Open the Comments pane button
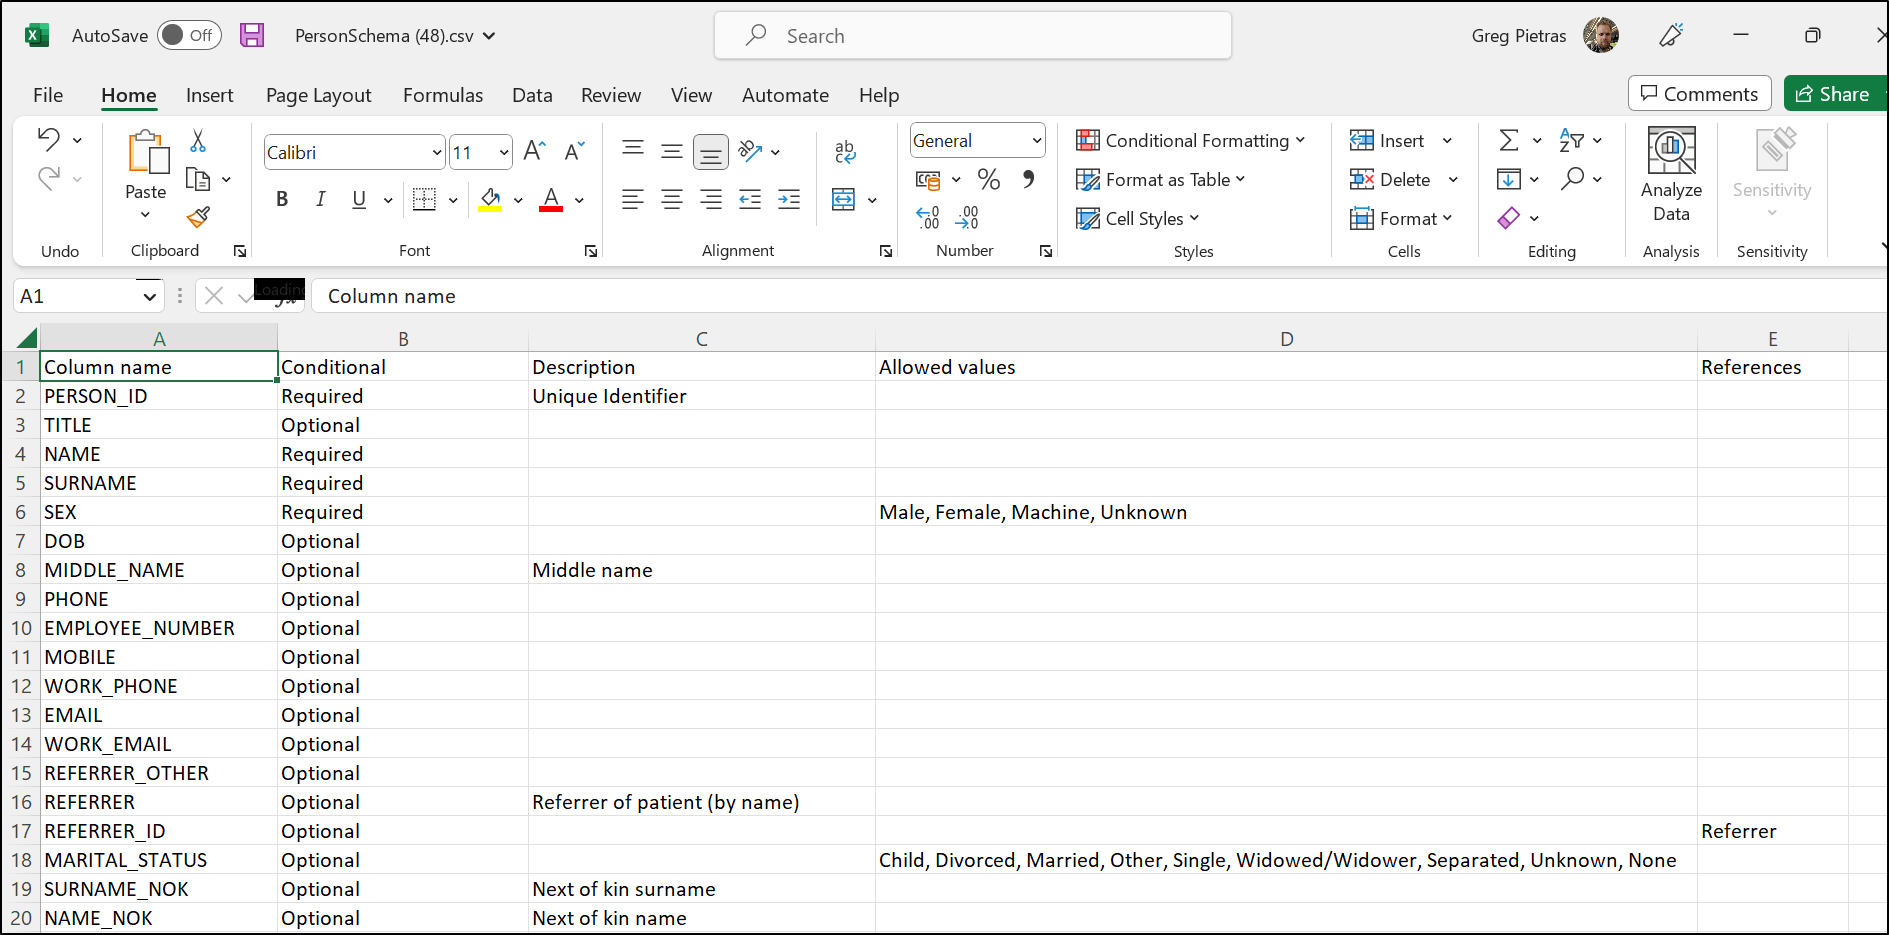This screenshot has height=935, width=1889. click(1699, 94)
